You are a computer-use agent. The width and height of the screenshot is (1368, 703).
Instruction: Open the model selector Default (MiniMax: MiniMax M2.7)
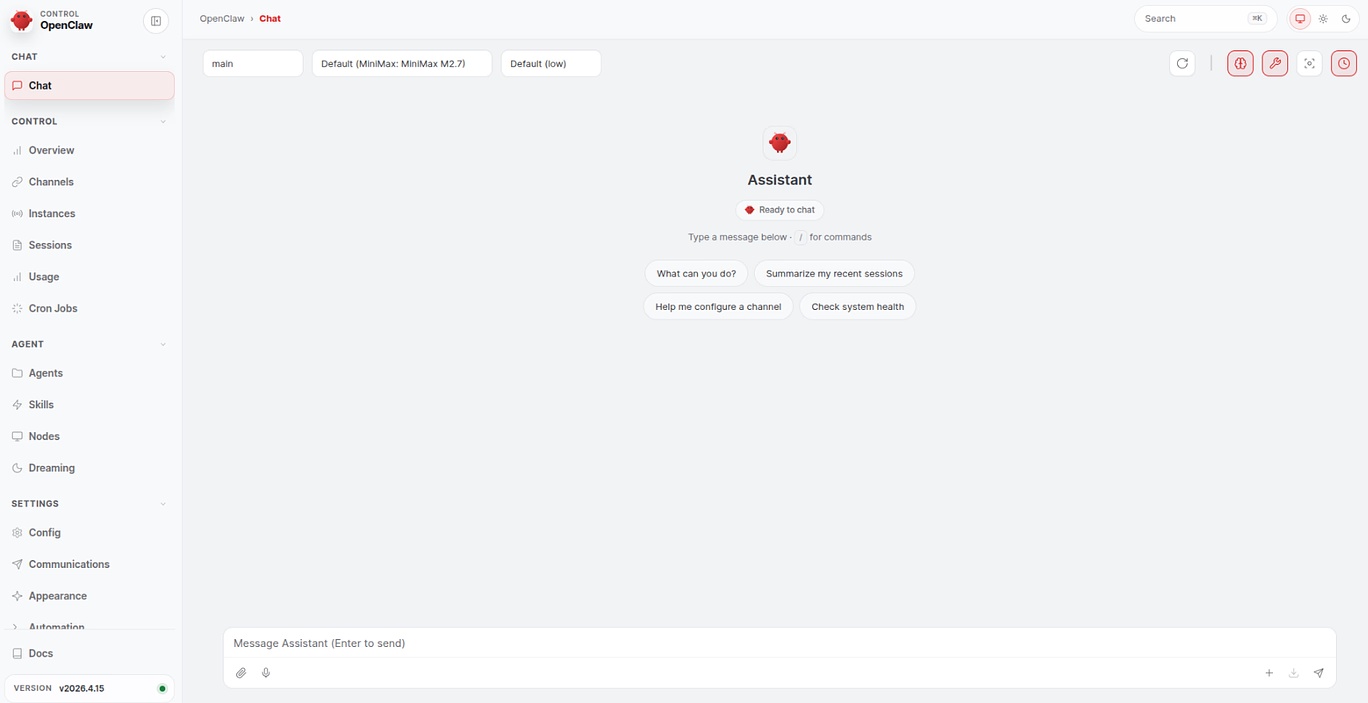(402, 63)
